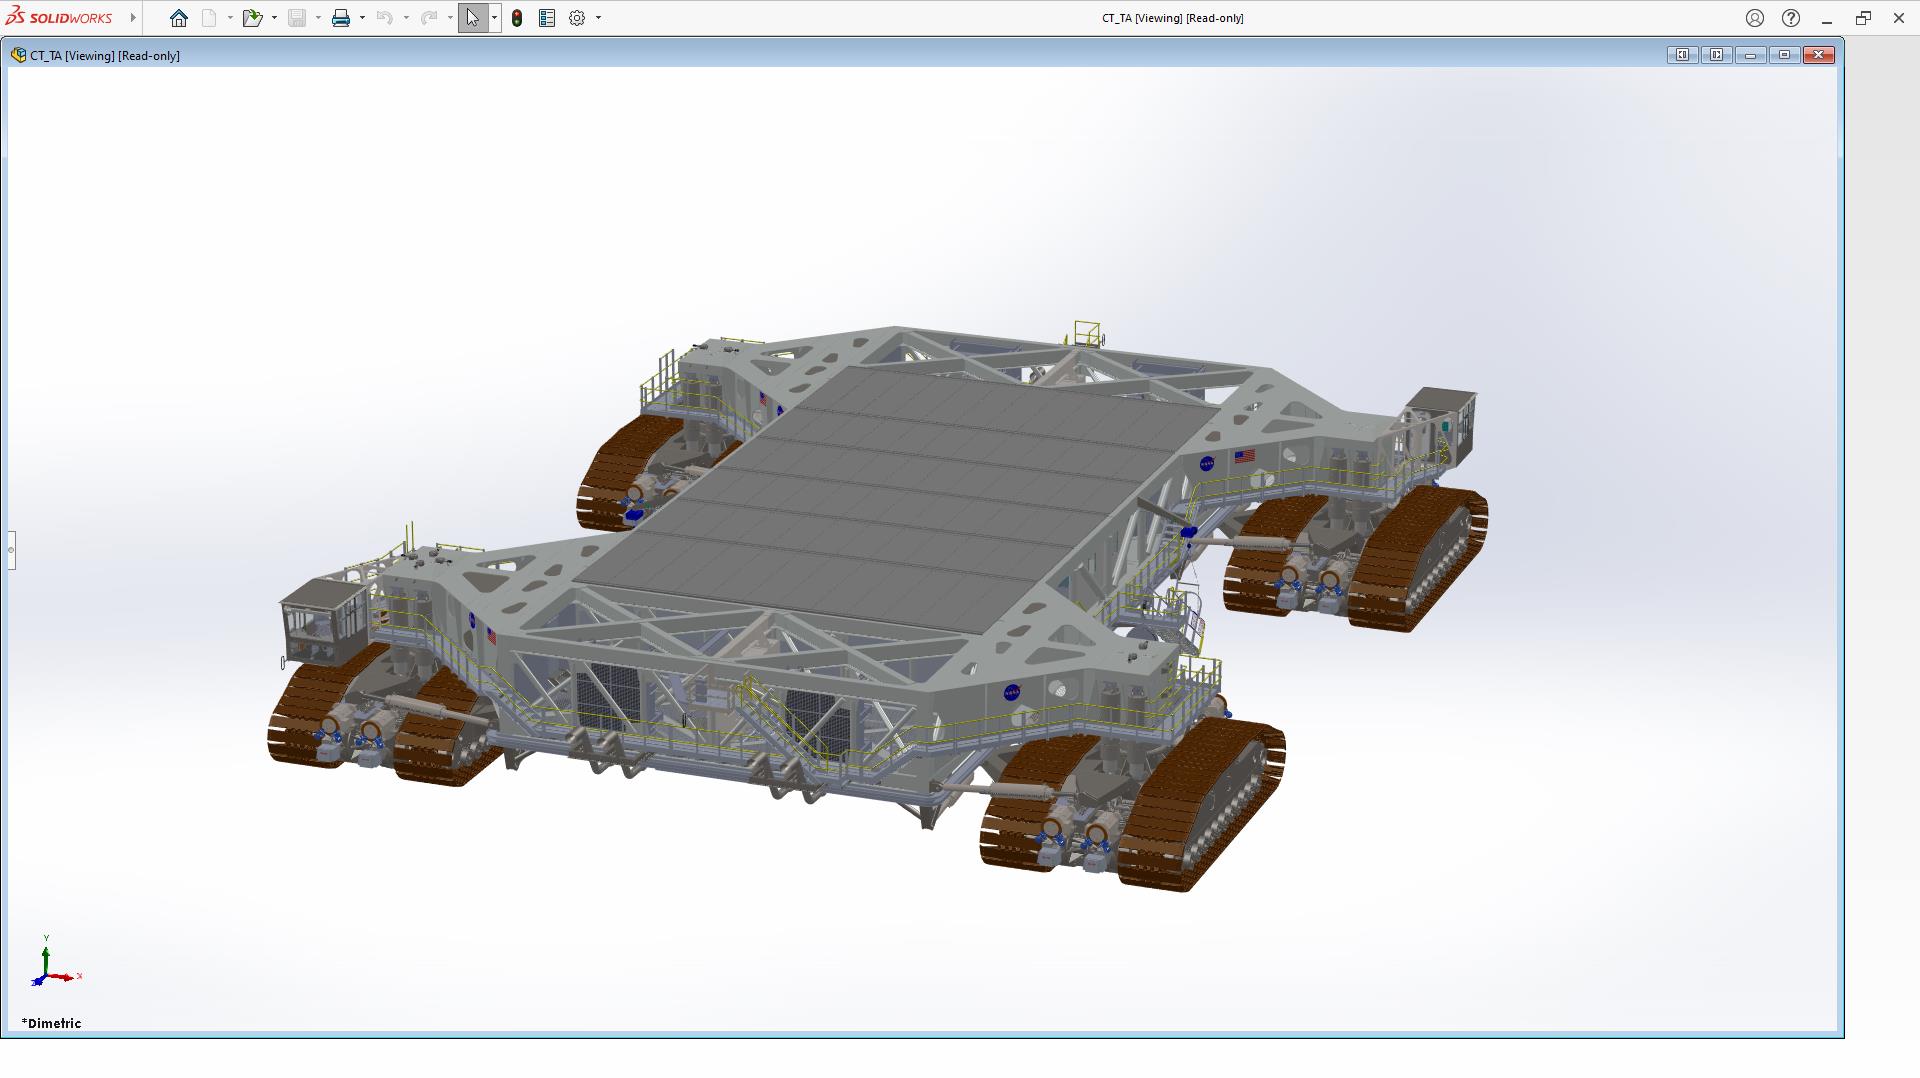Open the Options gear icon
The height and width of the screenshot is (1078, 1920).
pyautogui.click(x=577, y=18)
